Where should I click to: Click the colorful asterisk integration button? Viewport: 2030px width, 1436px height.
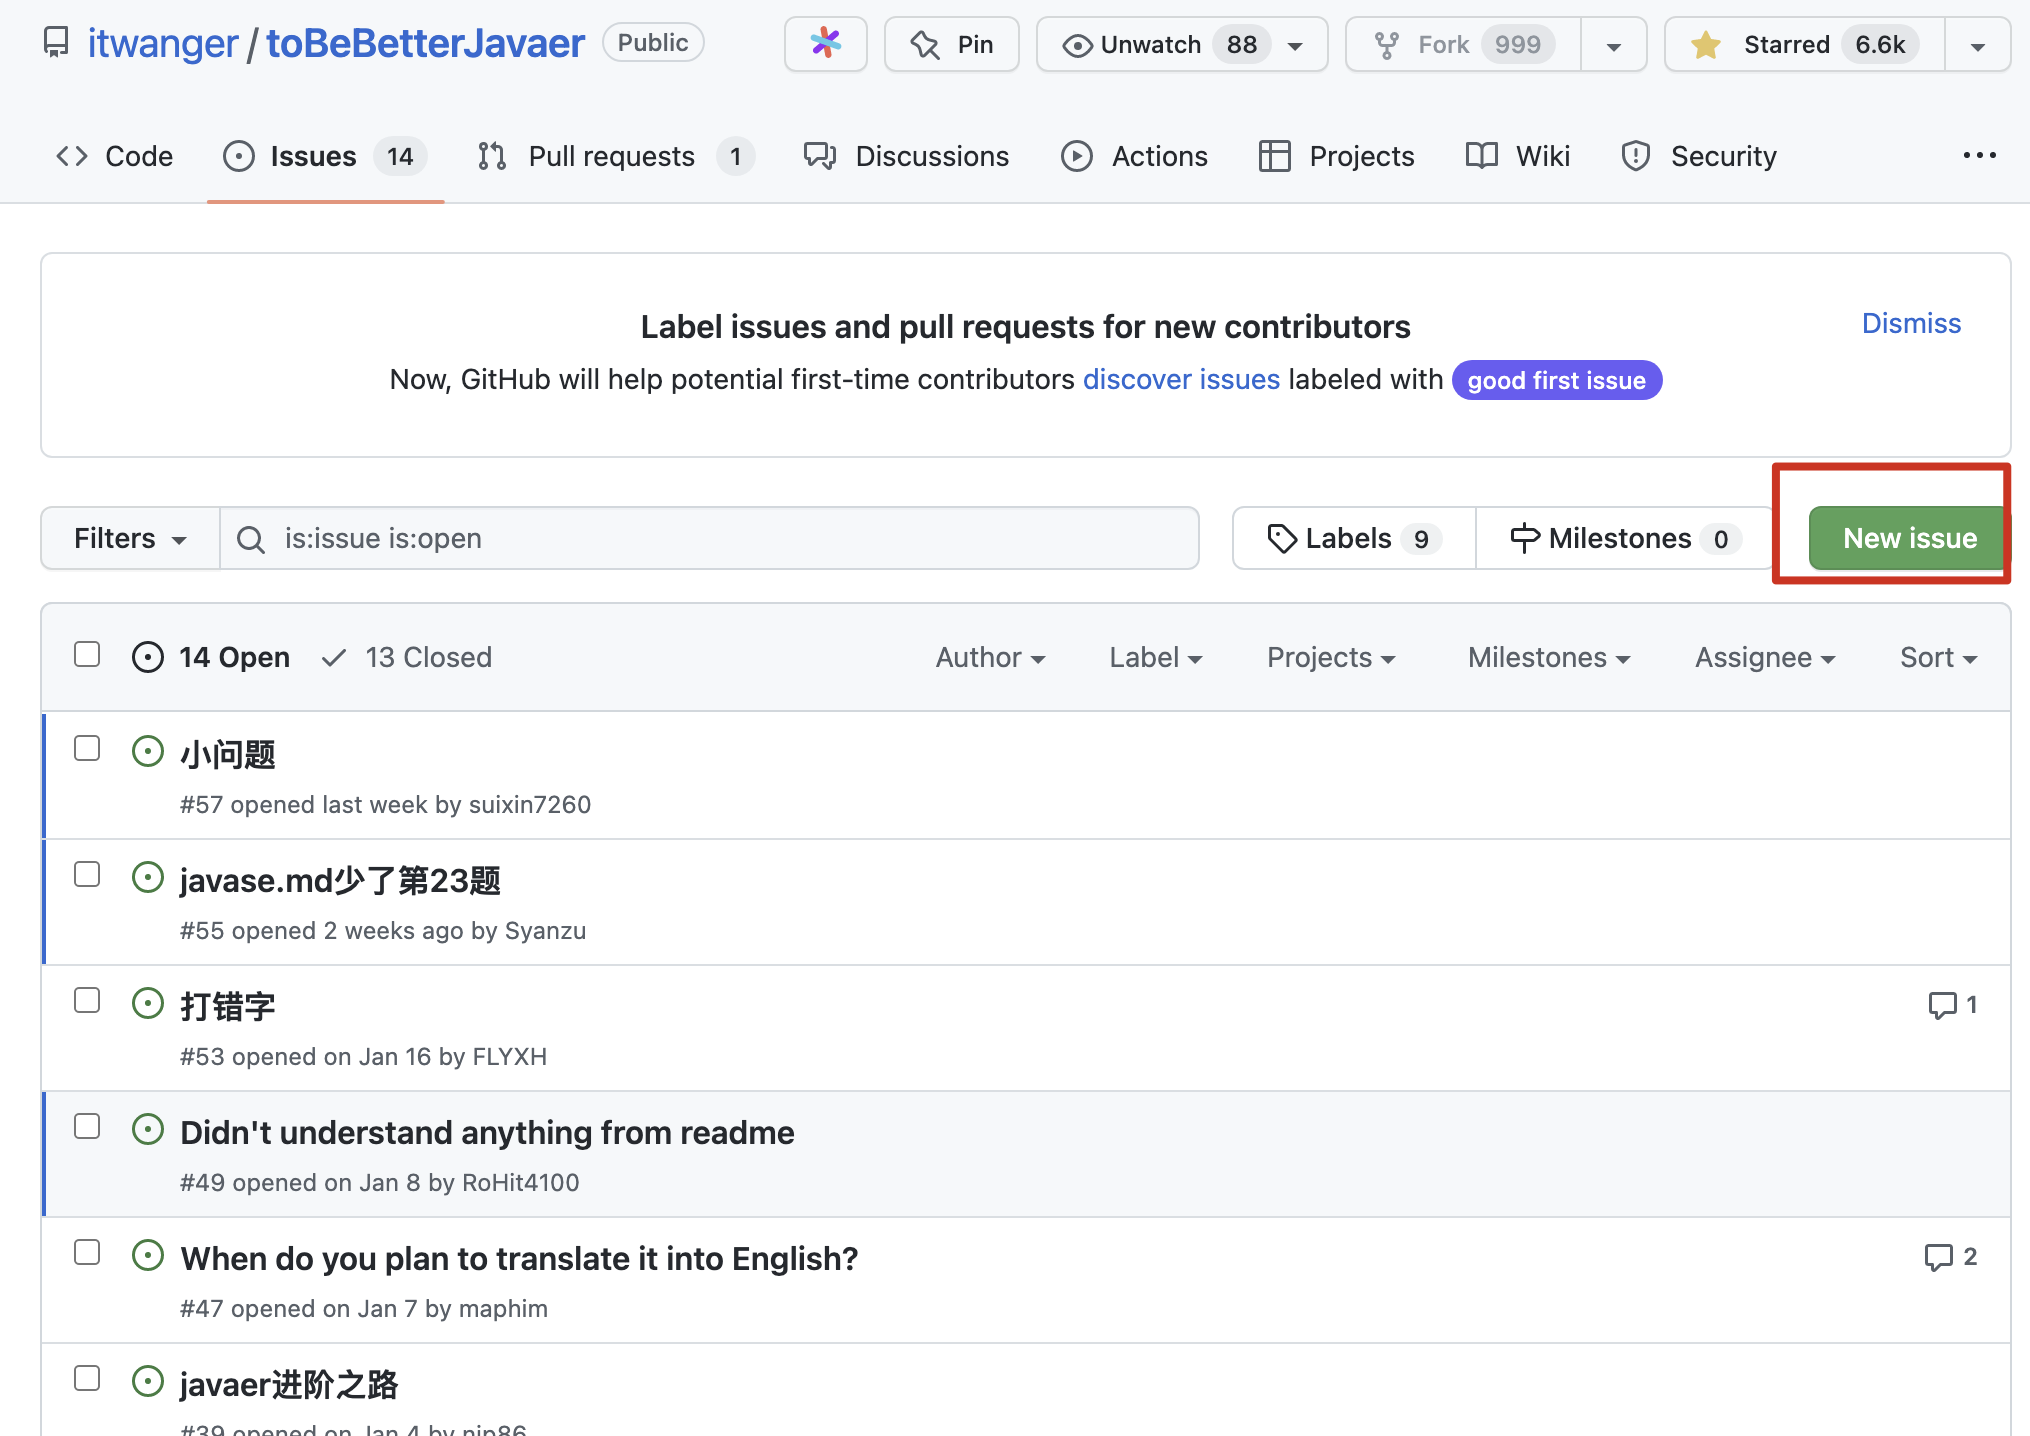tap(826, 44)
